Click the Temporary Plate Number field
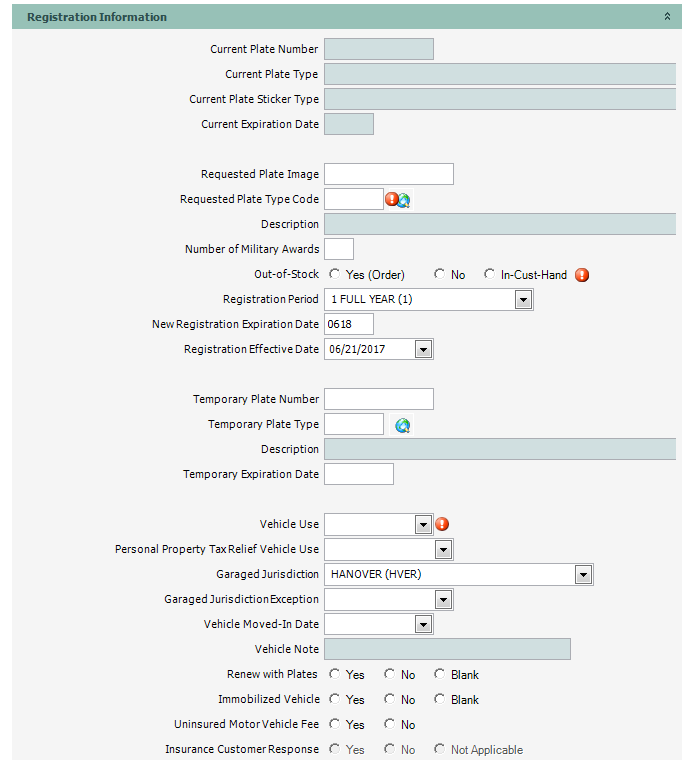The width and height of the screenshot is (693, 760). 379,399
